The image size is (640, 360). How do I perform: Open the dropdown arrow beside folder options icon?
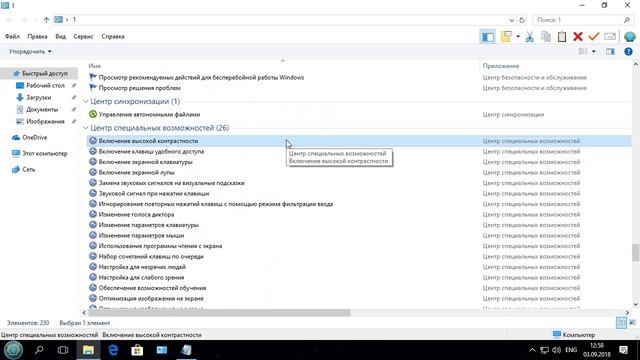pos(518,37)
